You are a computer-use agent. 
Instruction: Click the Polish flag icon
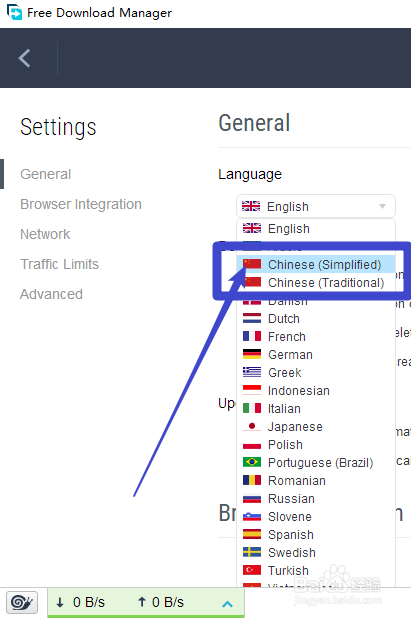click(x=252, y=444)
